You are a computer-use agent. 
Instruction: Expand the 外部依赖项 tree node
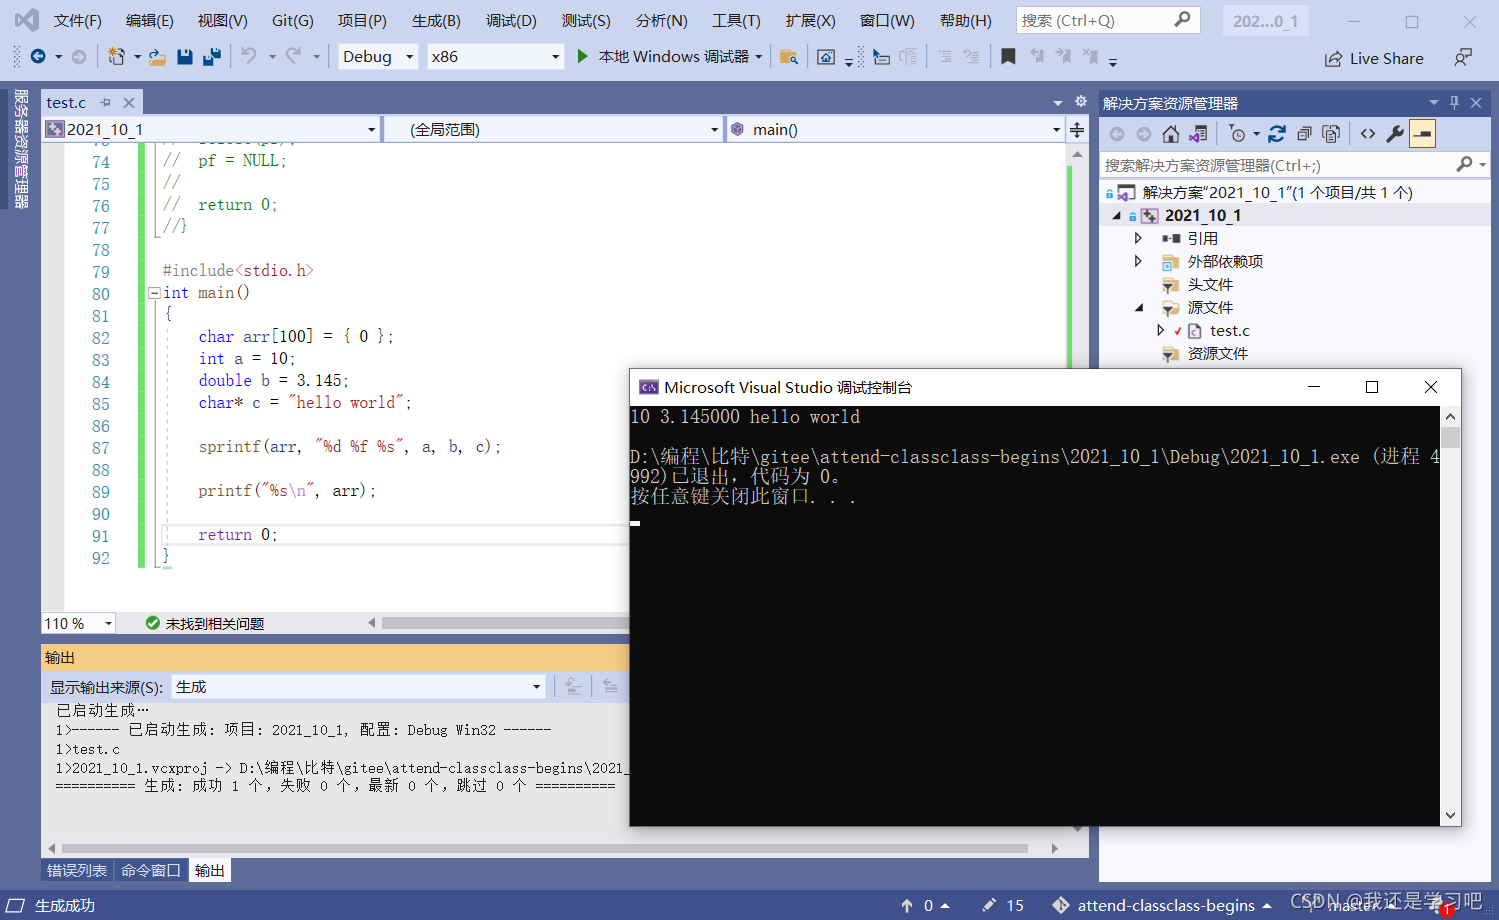1138,261
